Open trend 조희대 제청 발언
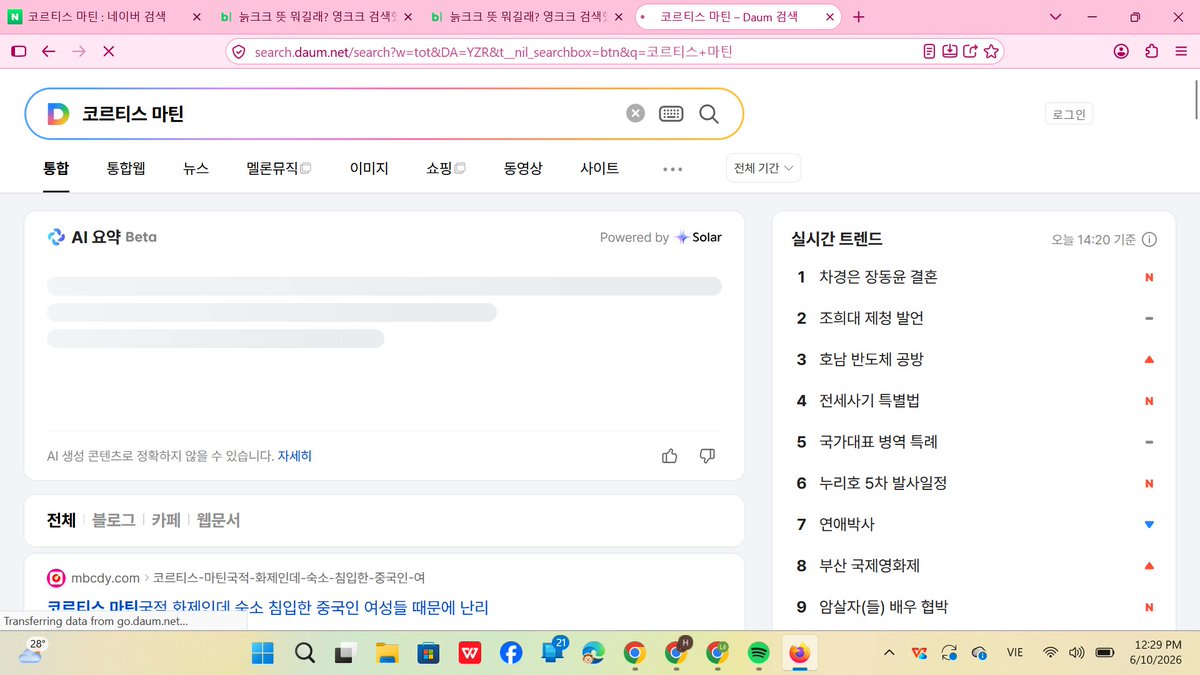1200x675 pixels. point(871,318)
